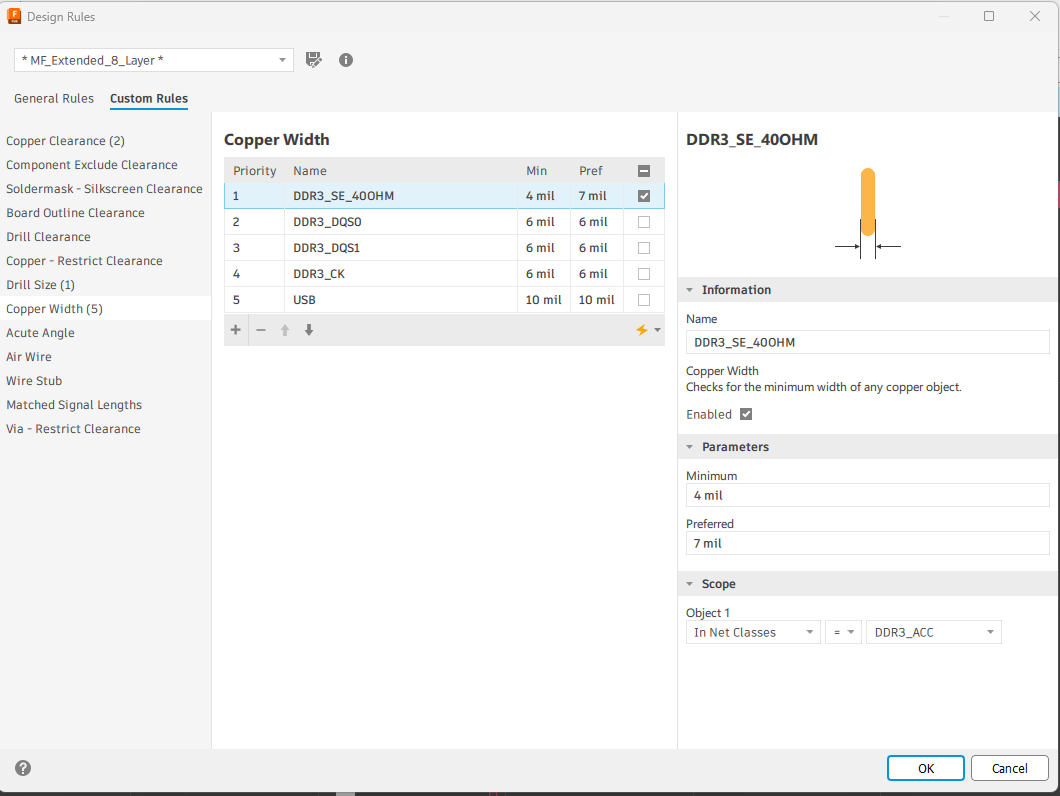
Task: Toggle the header select-all checkbox
Action: coord(644,171)
